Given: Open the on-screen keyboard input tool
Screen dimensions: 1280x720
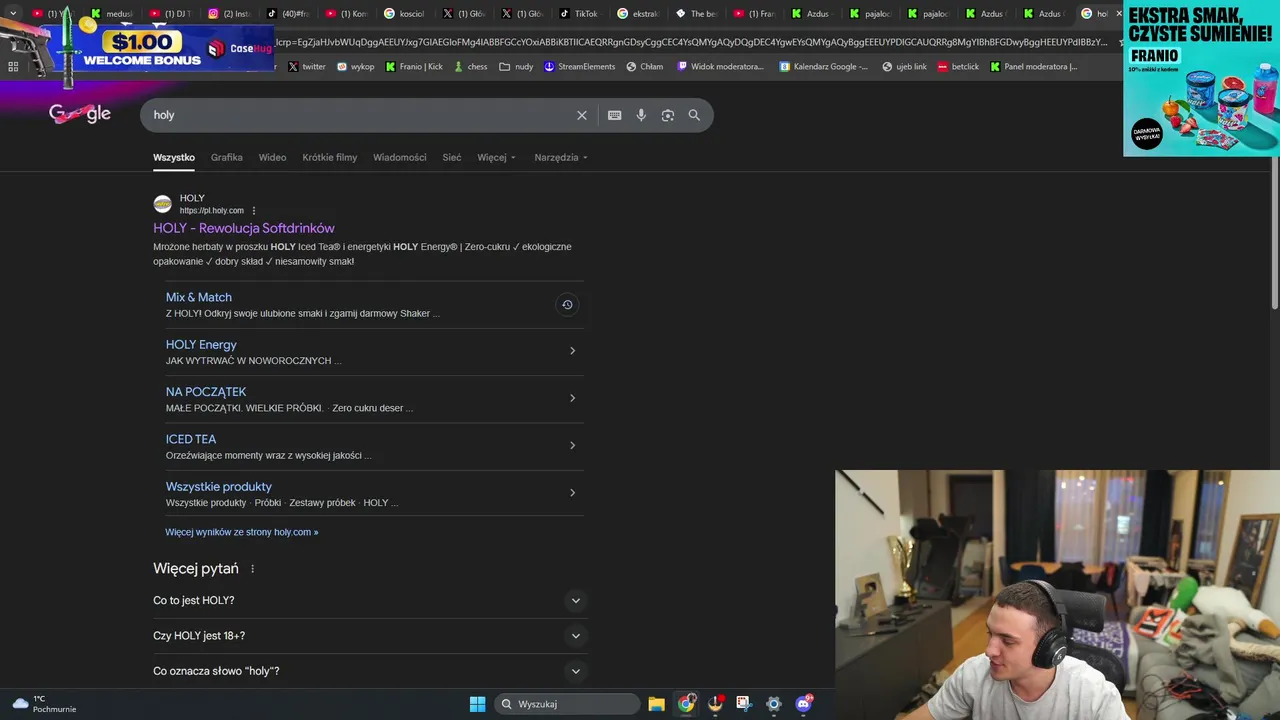Looking at the screenshot, I should (x=615, y=115).
